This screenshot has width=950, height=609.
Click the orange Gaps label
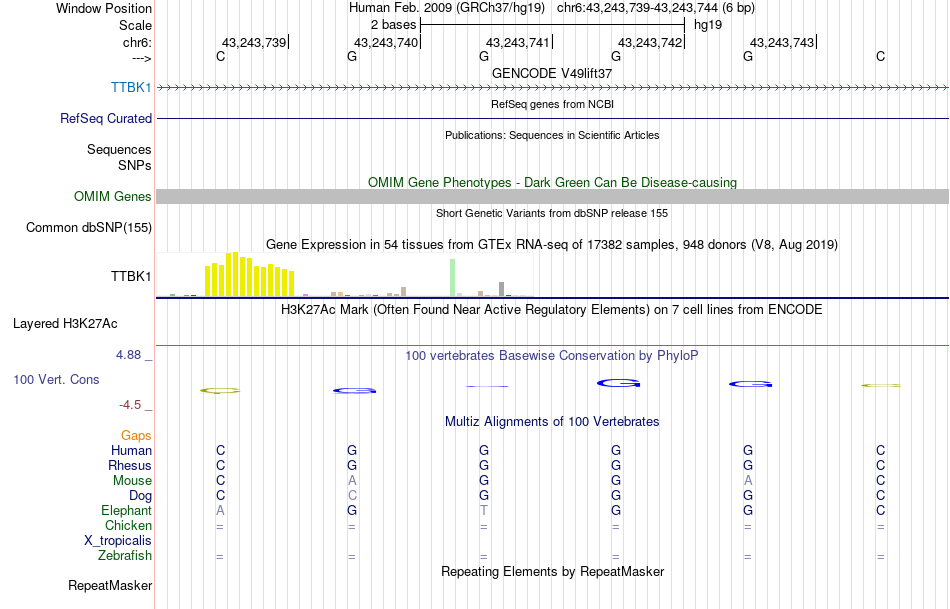pyautogui.click(x=136, y=435)
